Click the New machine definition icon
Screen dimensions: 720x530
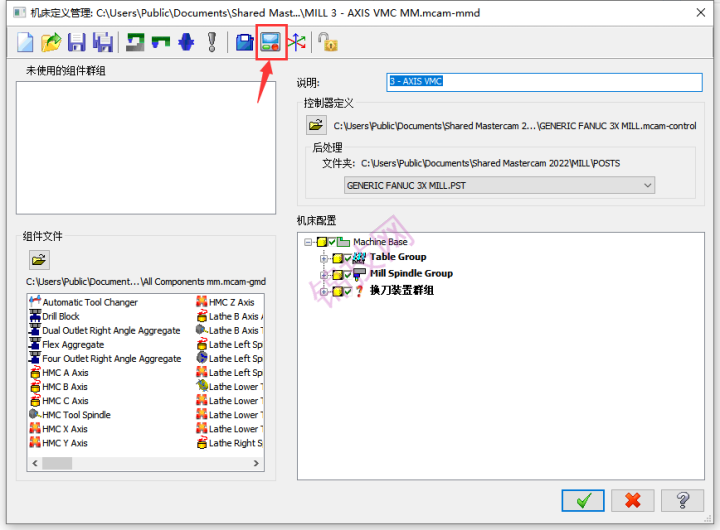point(25,42)
